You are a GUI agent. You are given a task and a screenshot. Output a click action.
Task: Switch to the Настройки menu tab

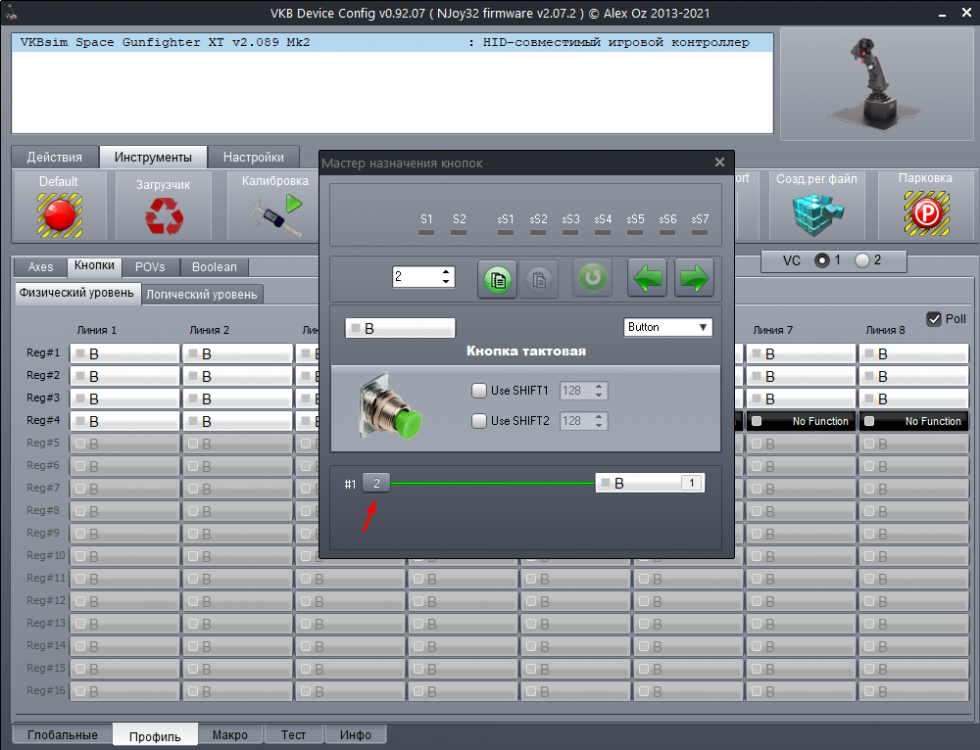(254, 157)
